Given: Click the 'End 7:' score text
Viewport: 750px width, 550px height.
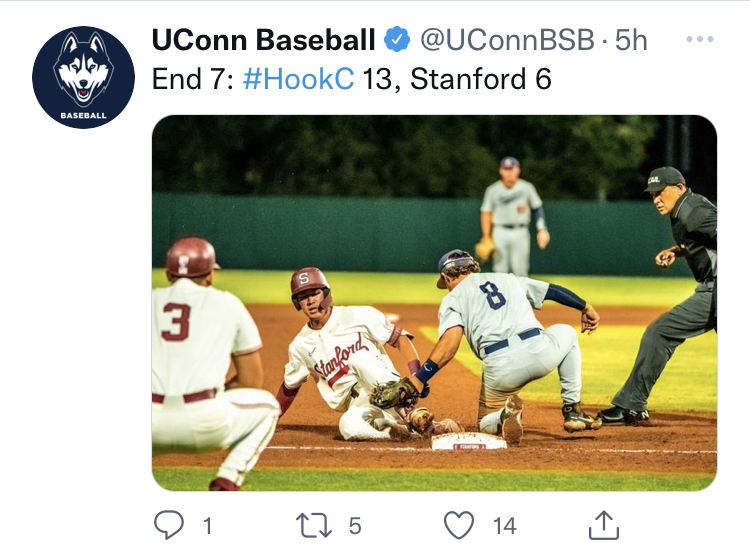Looking at the screenshot, I should [193, 79].
